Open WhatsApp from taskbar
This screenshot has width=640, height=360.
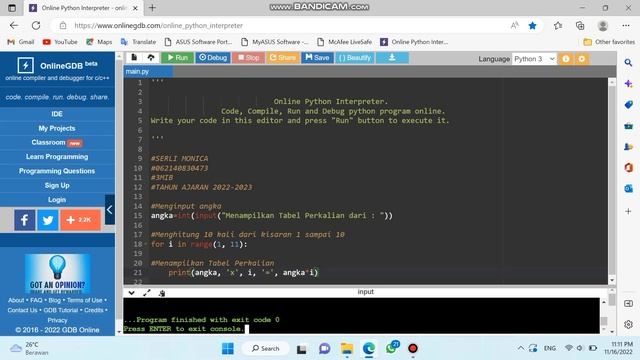click(391, 348)
